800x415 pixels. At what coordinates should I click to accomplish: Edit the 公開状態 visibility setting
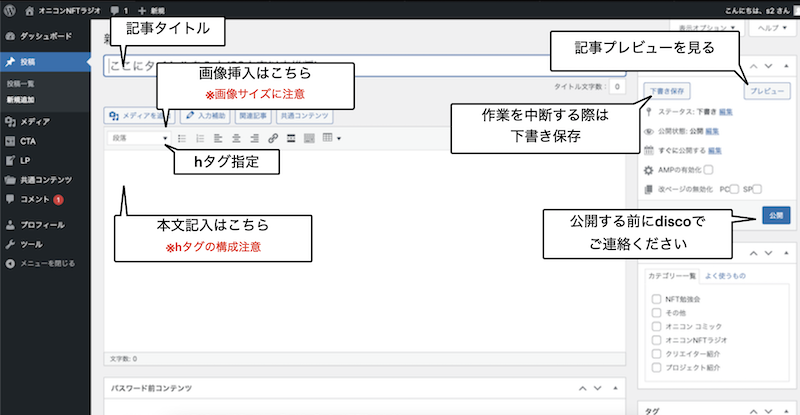[712, 131]
